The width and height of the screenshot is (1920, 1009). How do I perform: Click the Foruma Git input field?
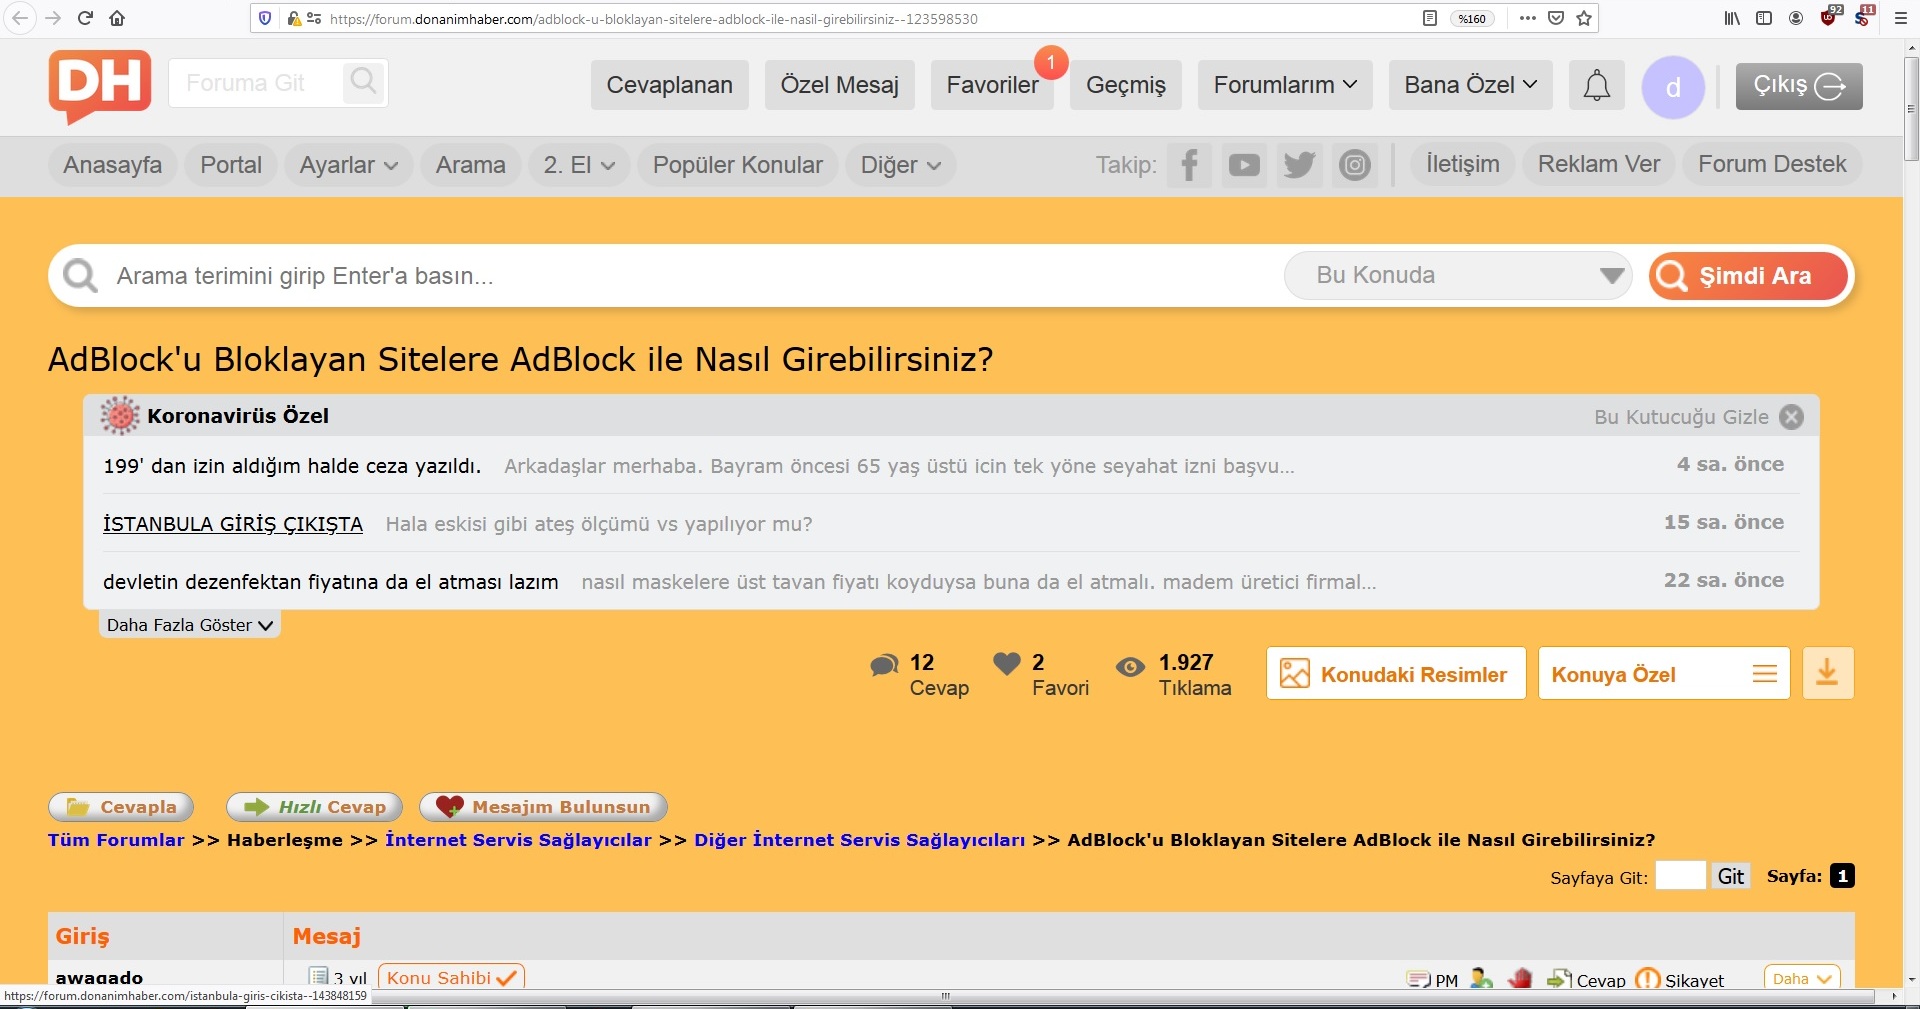point(255,83)
